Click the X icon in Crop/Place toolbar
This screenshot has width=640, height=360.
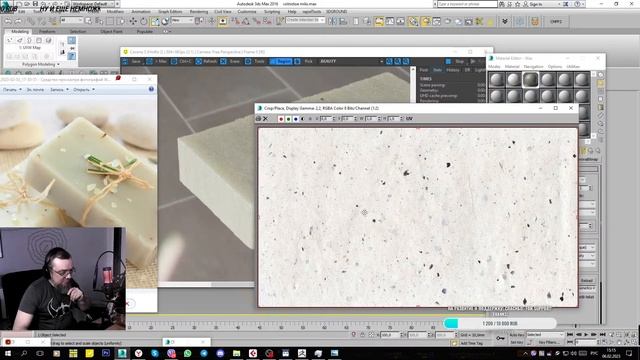(265, 118)
